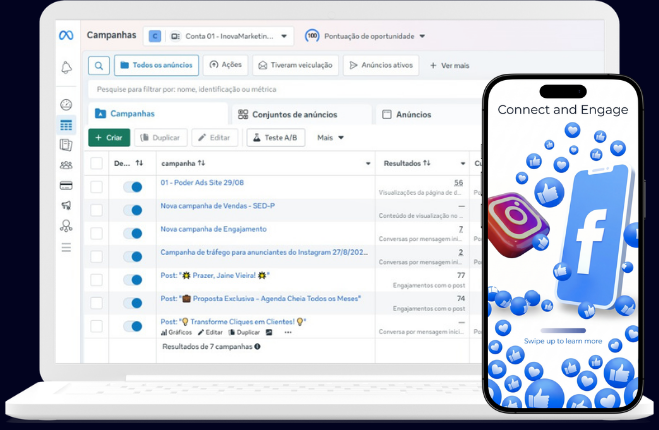Check the box for 01 - Poder Ads Site
Viewport: 659px width, 430px height.
(x=96, y=187)
